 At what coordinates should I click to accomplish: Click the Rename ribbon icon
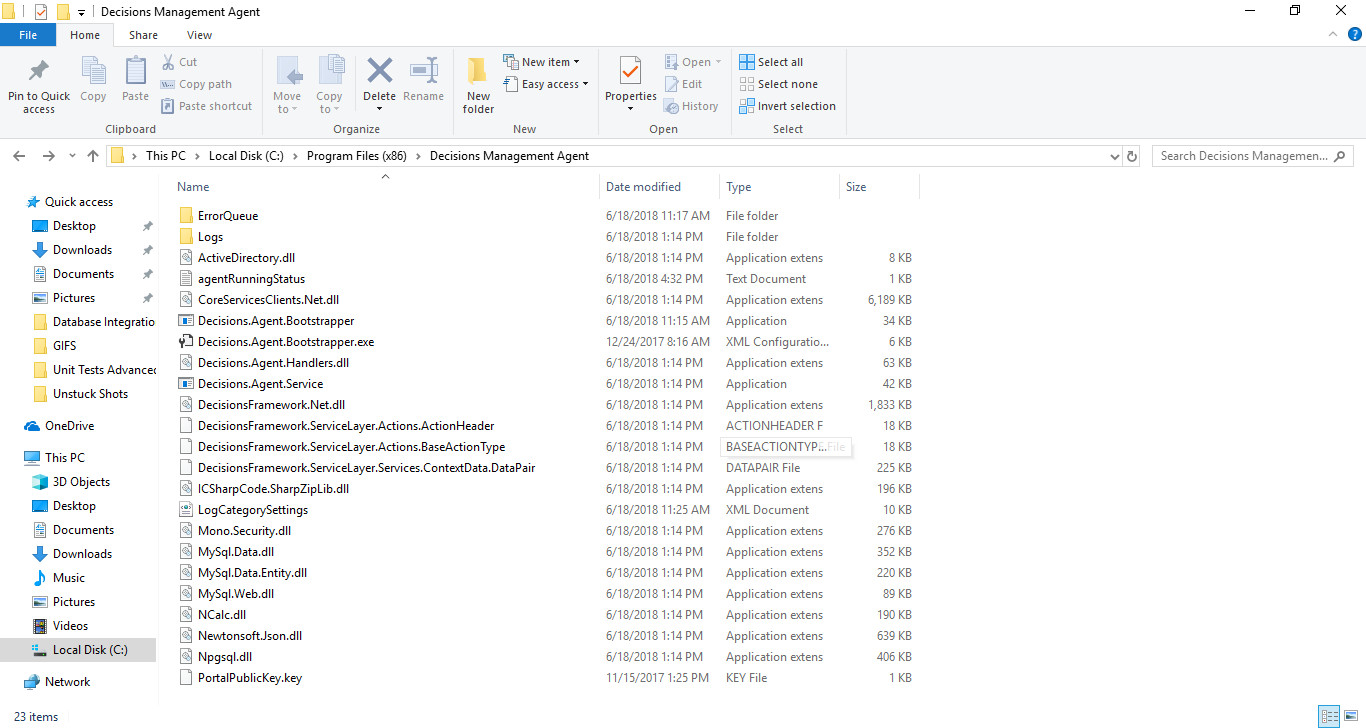423,71
